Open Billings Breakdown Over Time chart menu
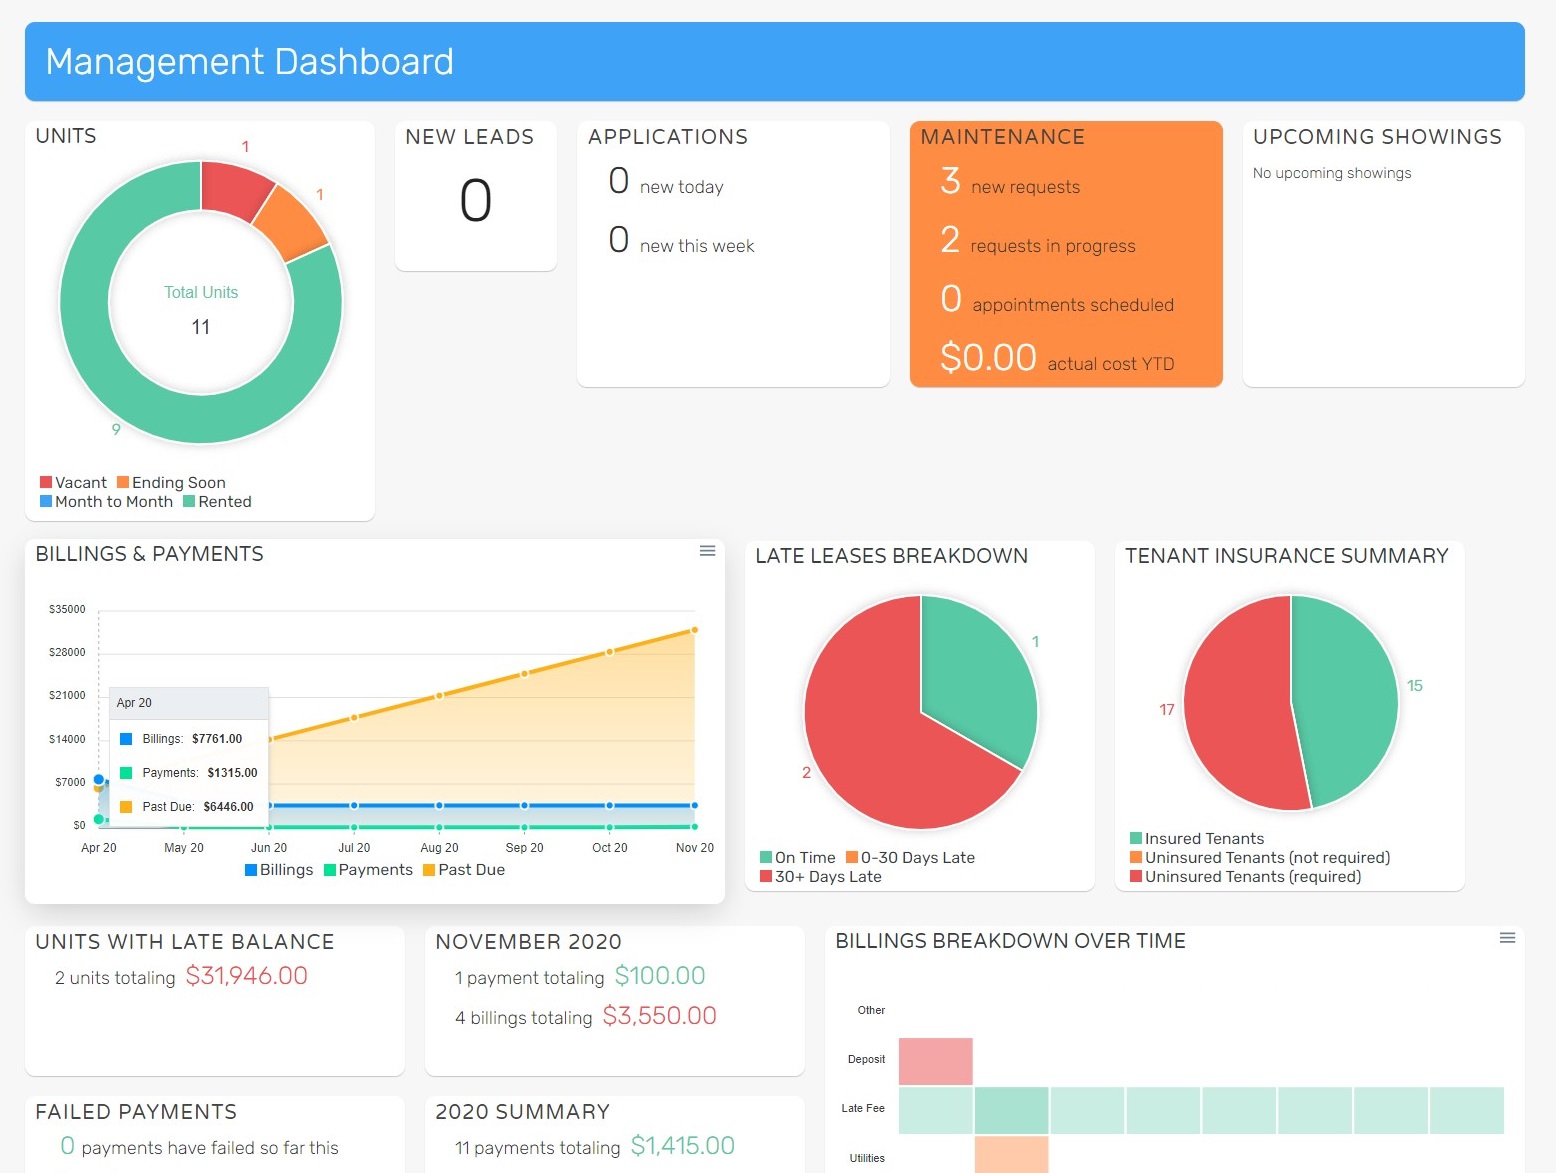Viewport: 1556px width, 1173px height. [1507, 938]
